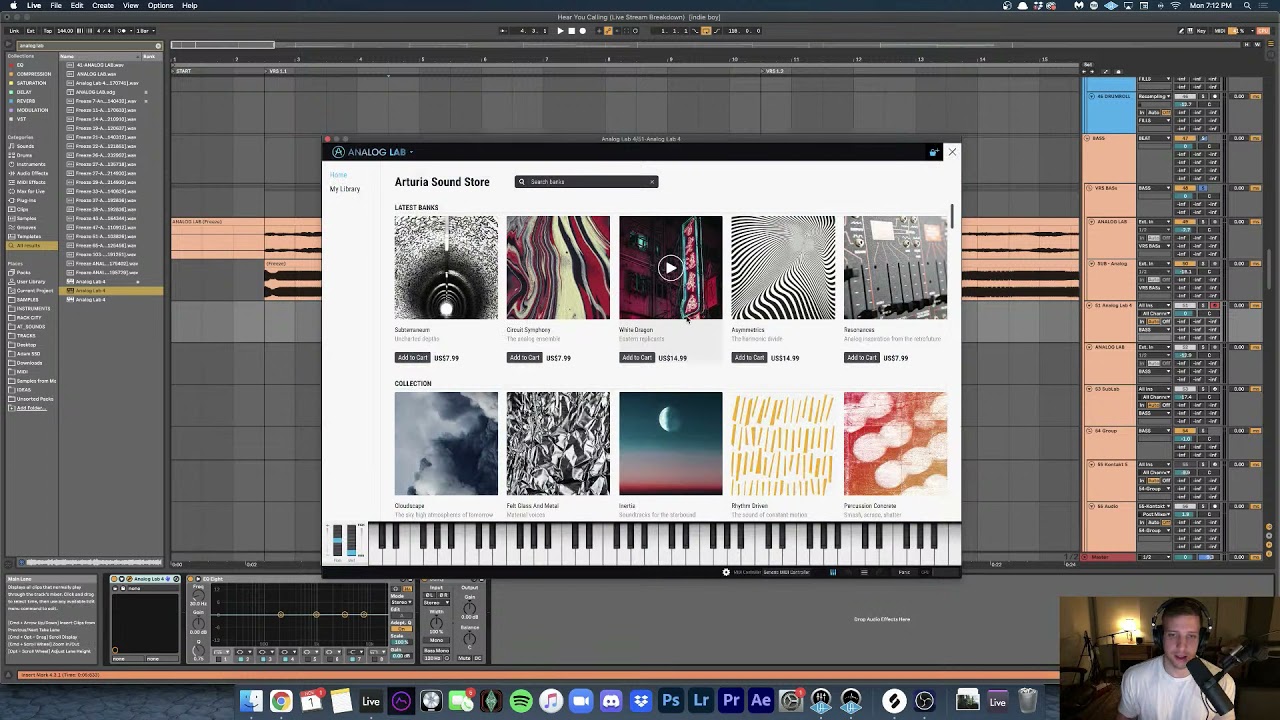Open User Library in Places
Screen dimensions: 1280x720
tap(30, 281)
